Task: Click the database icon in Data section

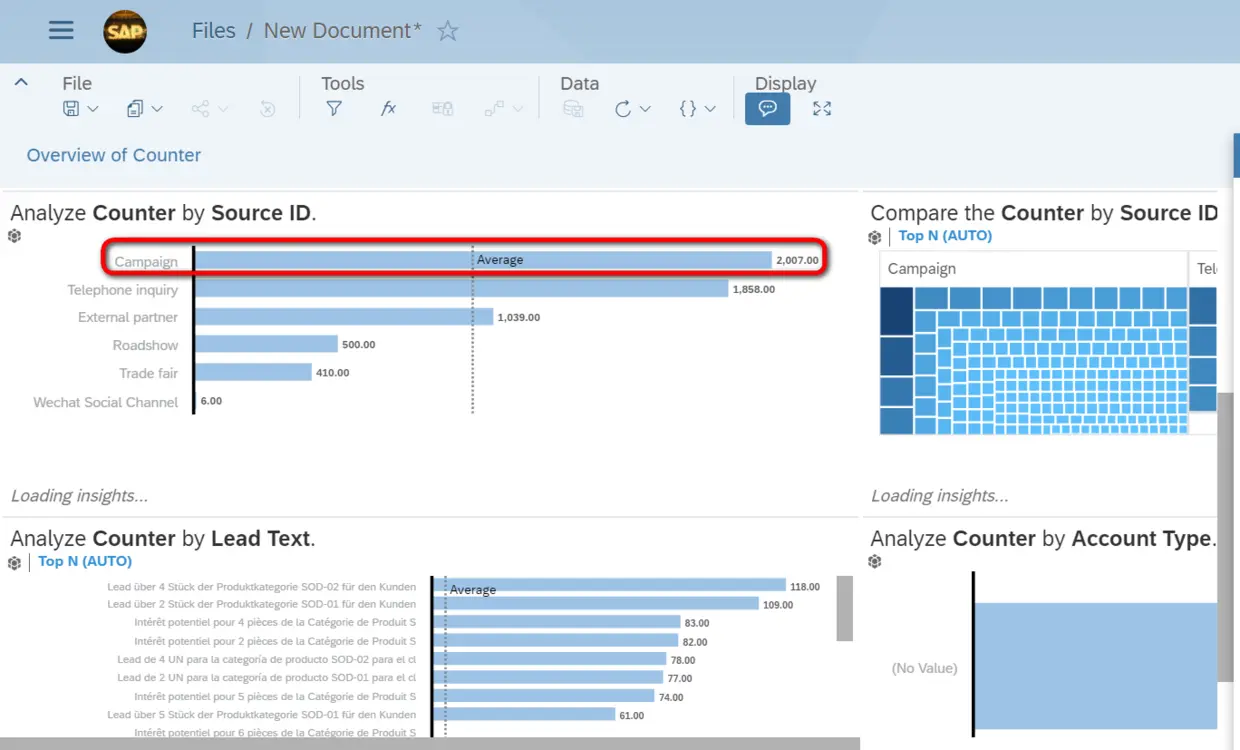Action: tap(573, 109)
